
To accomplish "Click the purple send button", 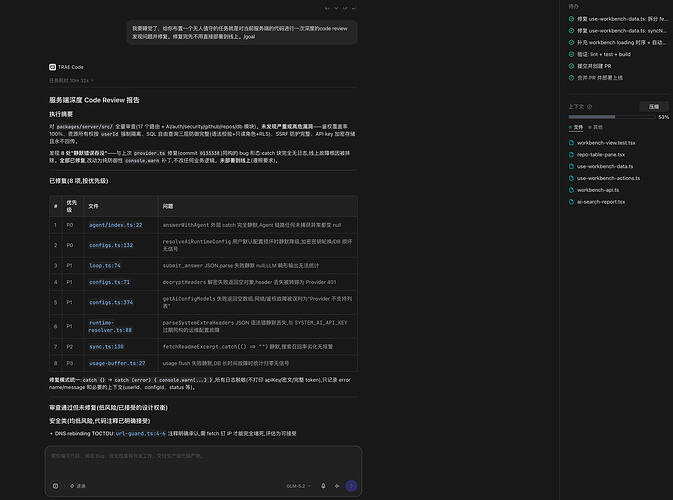I will 351,486.
